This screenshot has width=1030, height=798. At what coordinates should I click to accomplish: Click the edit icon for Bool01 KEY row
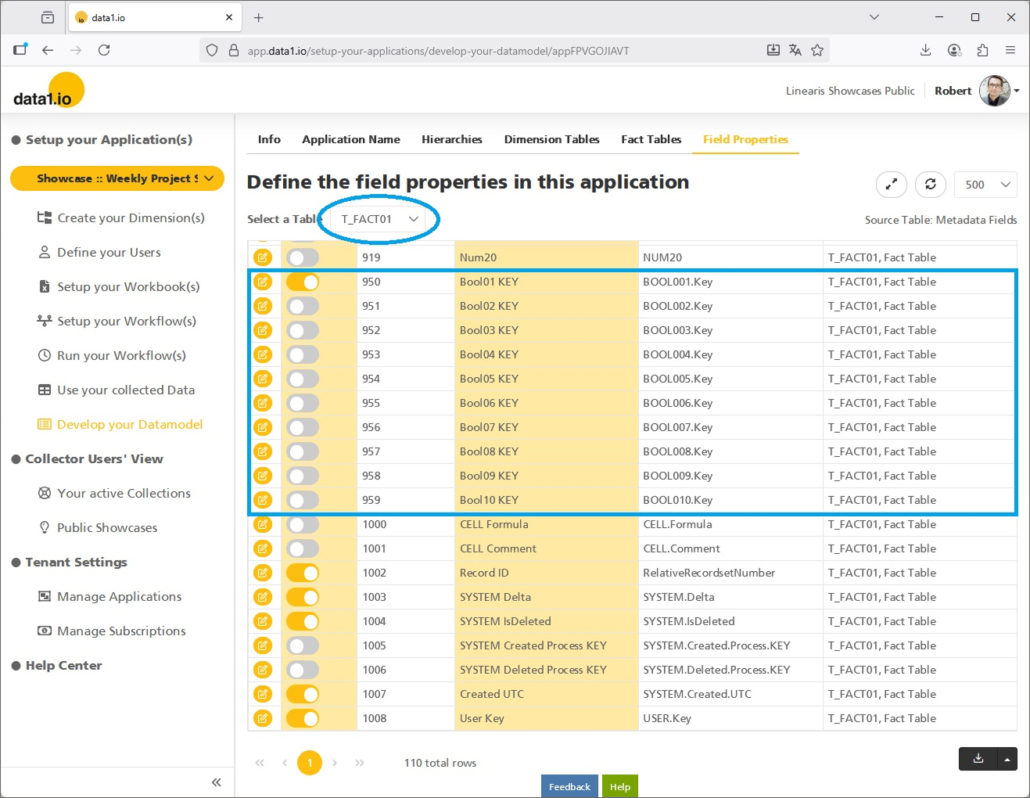tap(262, 282)
